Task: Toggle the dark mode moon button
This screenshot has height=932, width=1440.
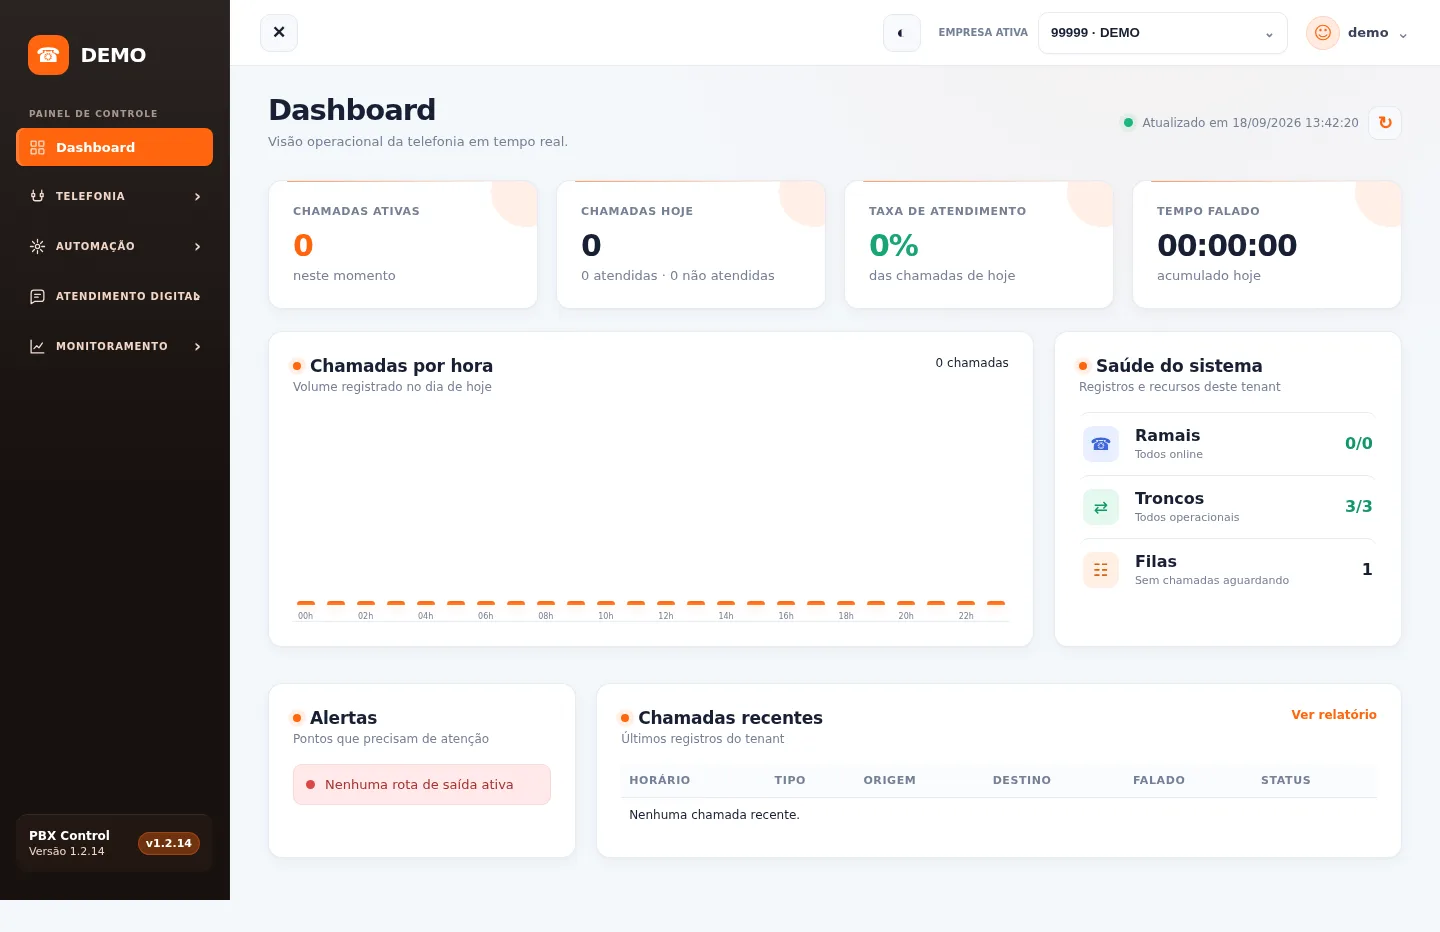Action: click(901, 32)
